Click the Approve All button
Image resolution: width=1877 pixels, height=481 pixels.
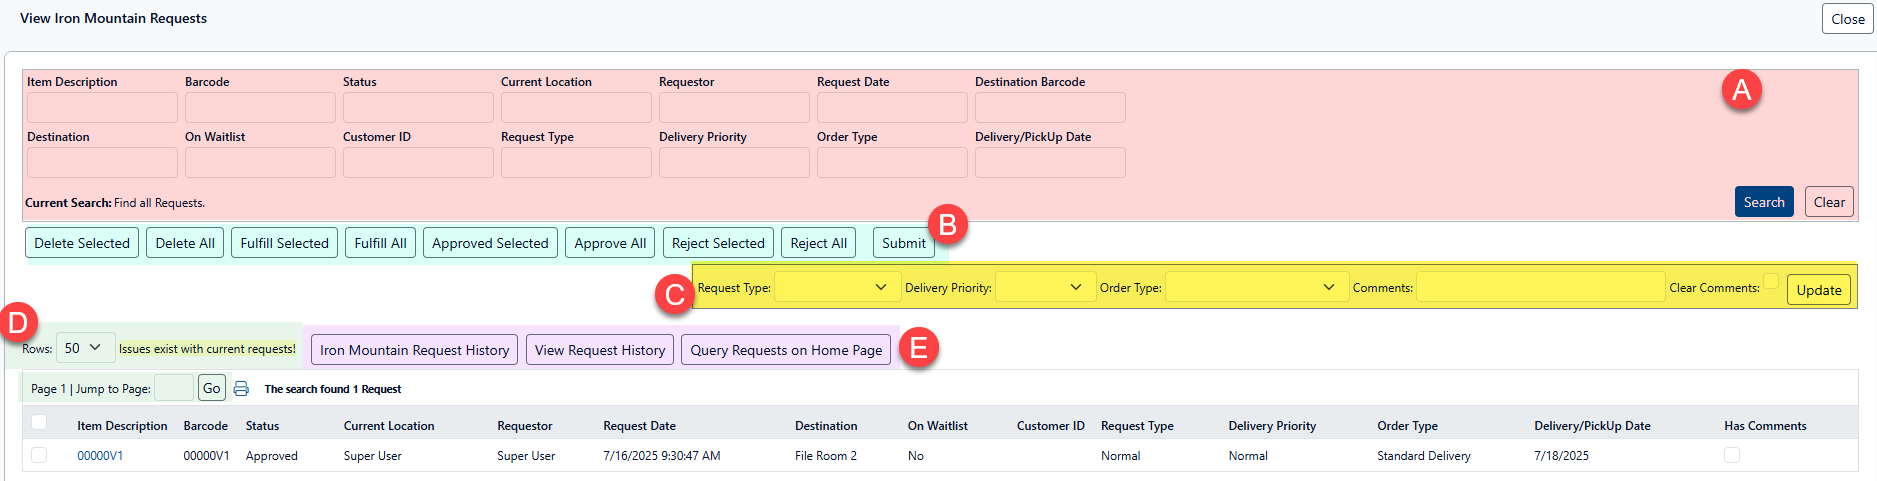coord(610,243)
